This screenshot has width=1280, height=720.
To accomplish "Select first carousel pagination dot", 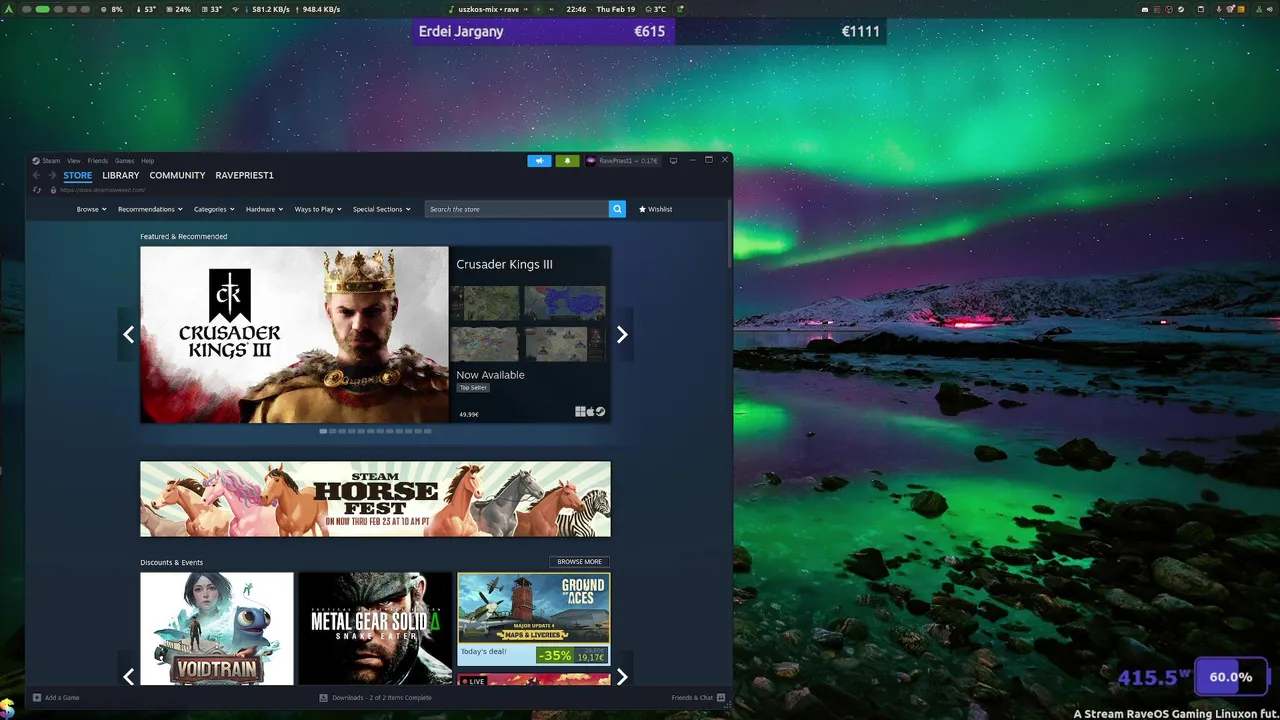I will [x=323, y=431].
